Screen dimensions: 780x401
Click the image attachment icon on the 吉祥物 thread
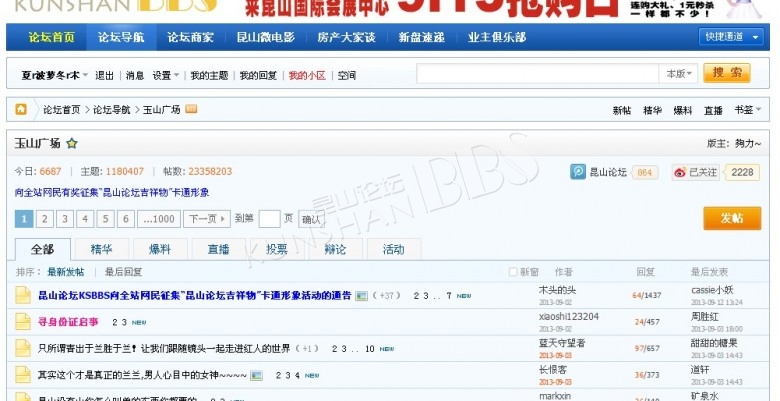[x=361, y=296]
